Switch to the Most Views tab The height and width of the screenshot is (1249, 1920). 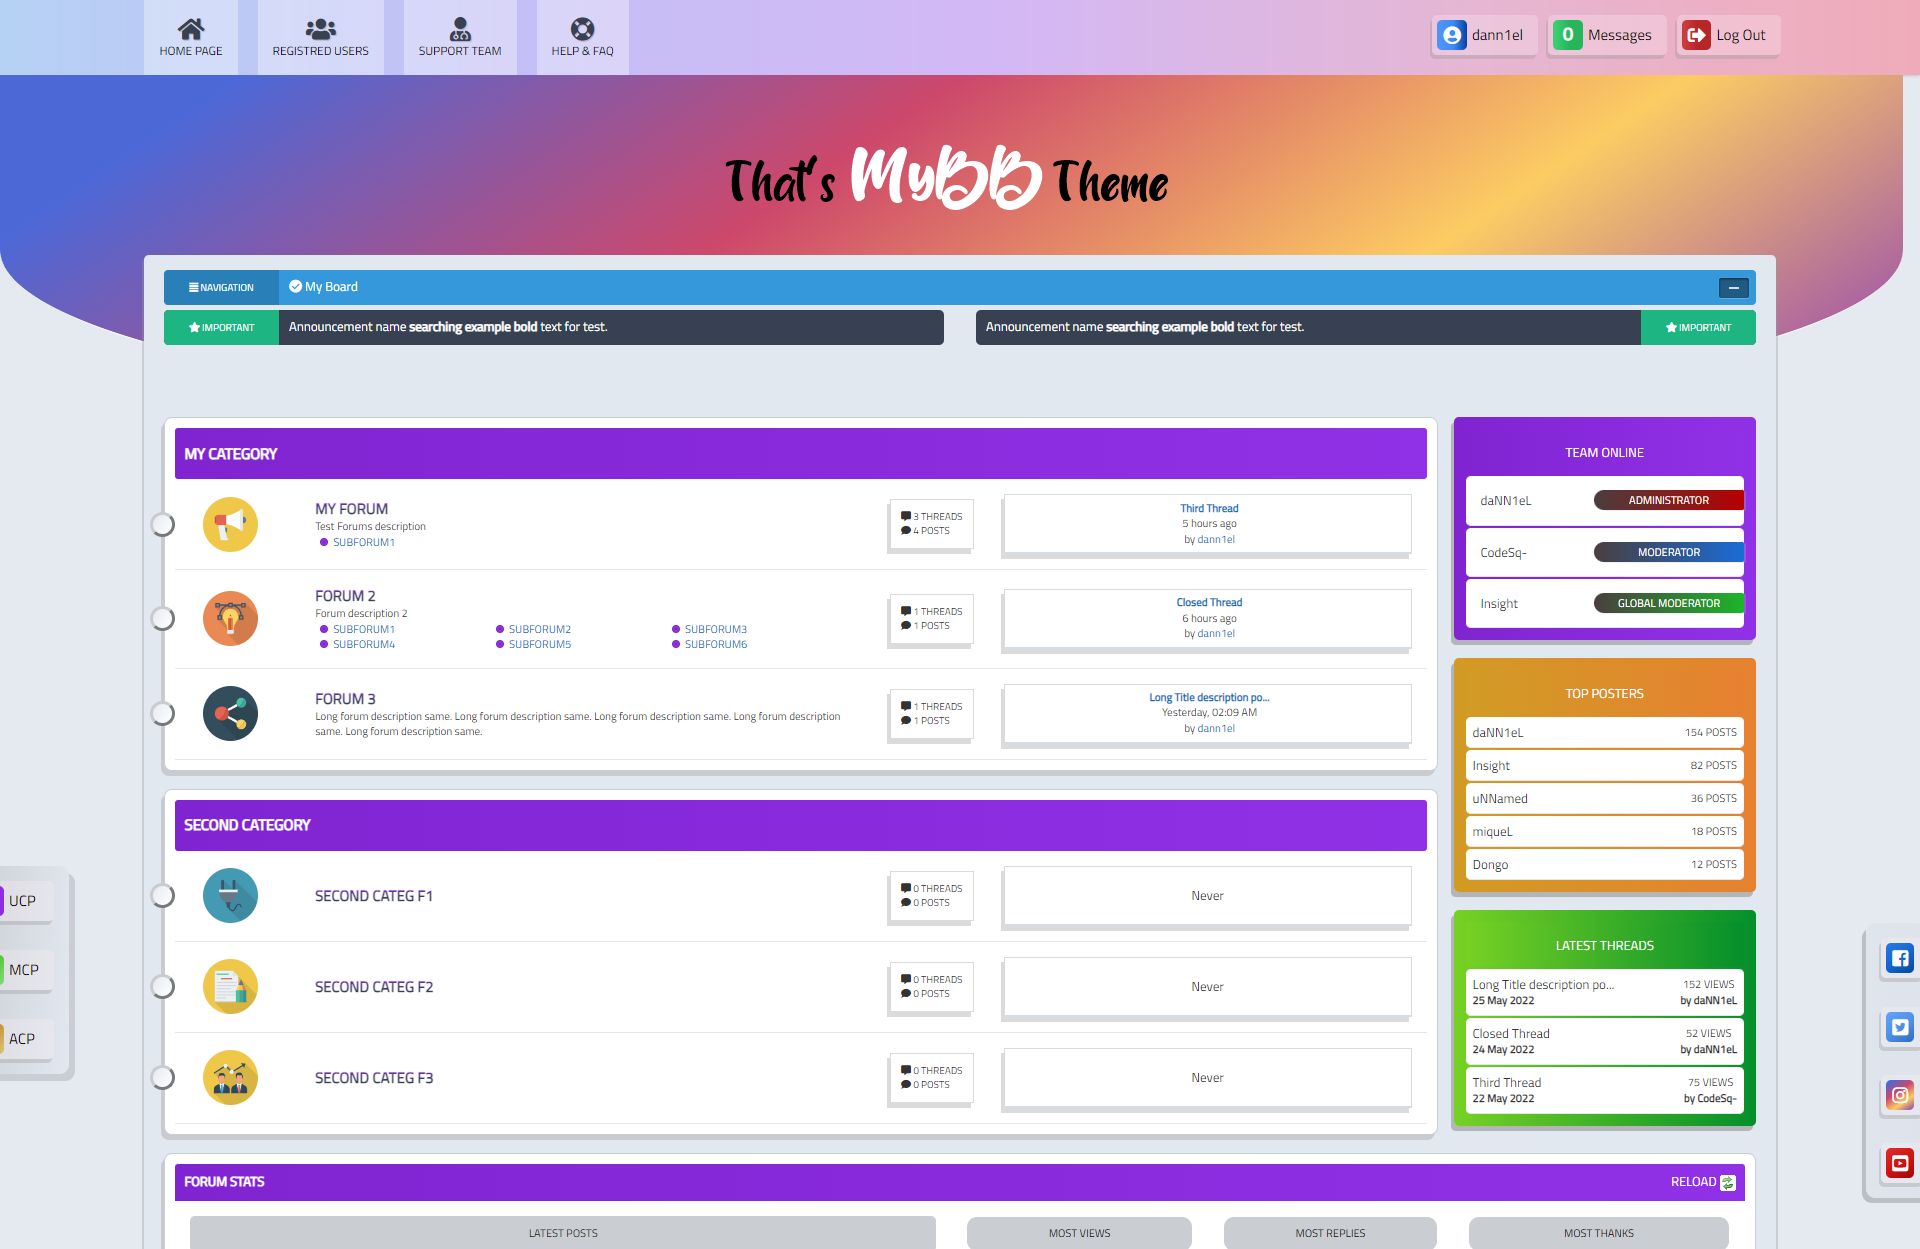1079,1233
